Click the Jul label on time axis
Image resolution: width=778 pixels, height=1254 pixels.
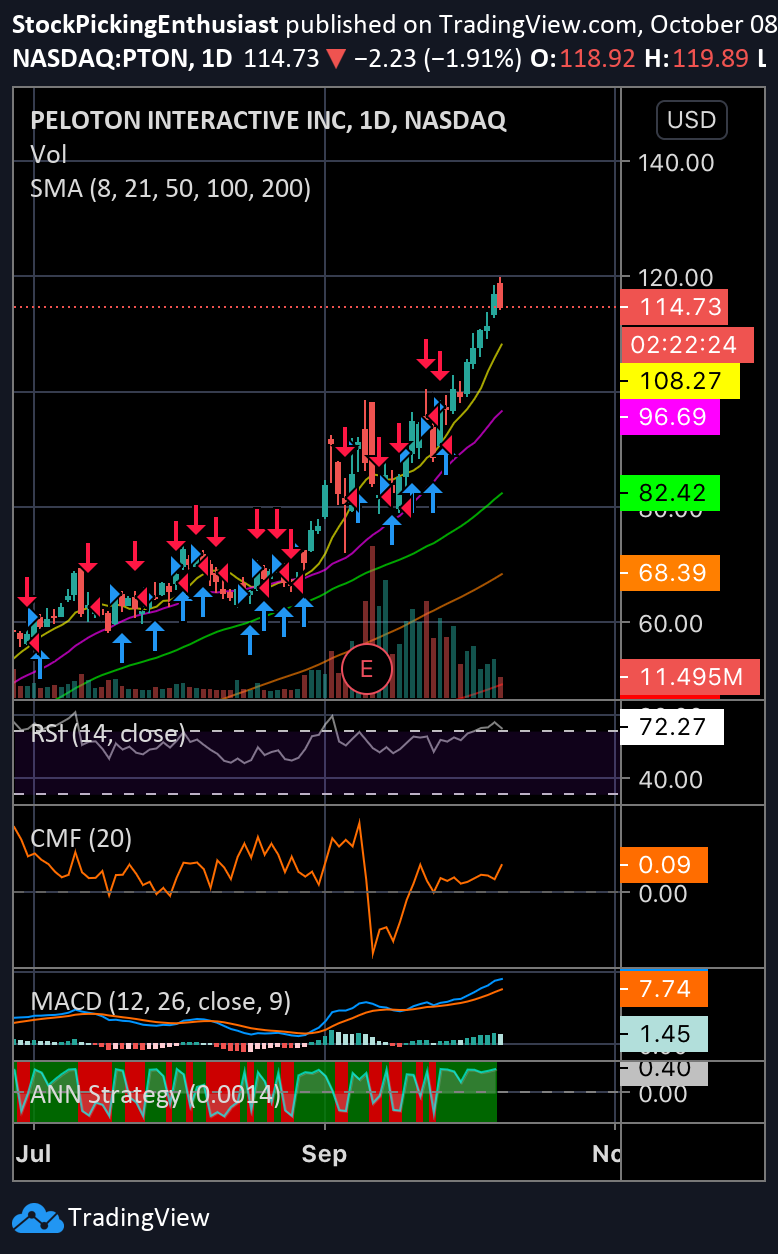click(34, 1153)
